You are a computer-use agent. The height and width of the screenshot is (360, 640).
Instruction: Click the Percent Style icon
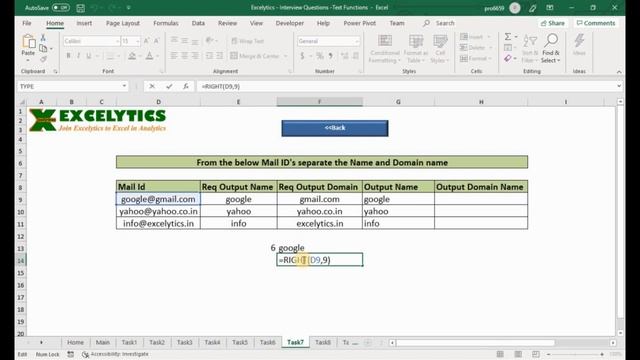click(320, 56)
